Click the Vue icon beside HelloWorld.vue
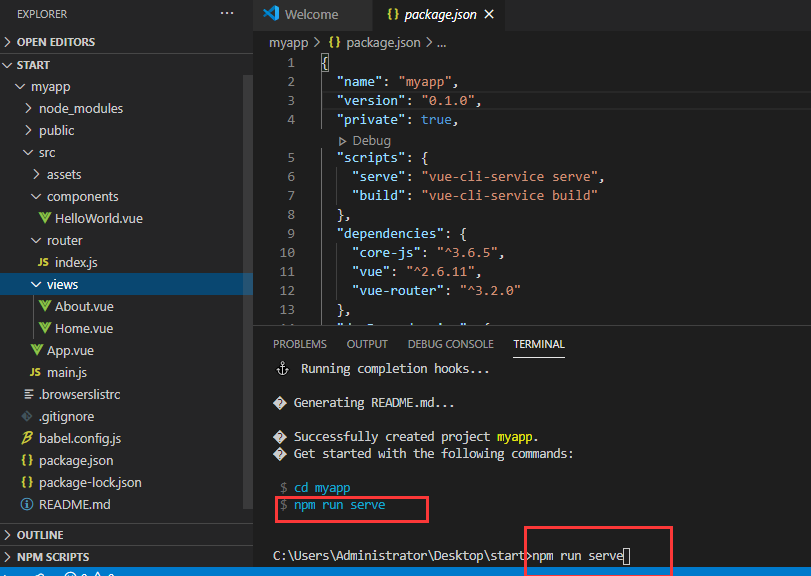This screenshot has height=576, width=811. click(45, 218)
